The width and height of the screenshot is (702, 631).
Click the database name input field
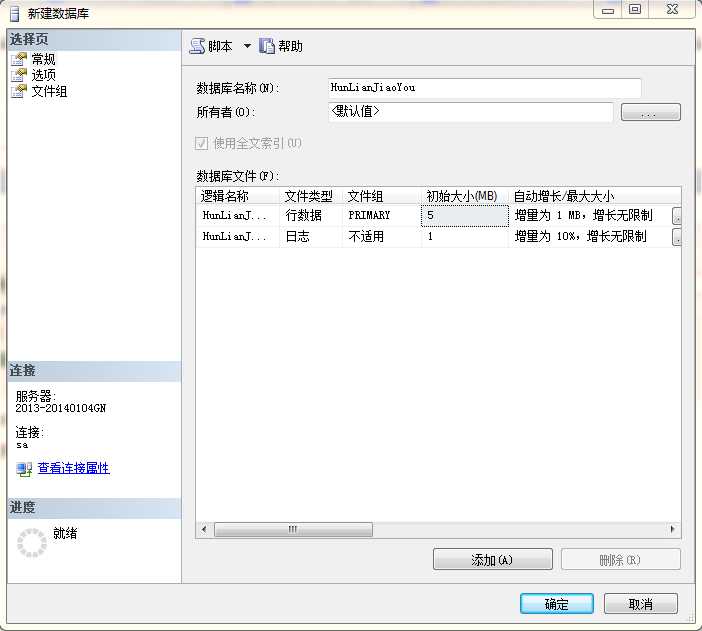[x=484, y=88]
